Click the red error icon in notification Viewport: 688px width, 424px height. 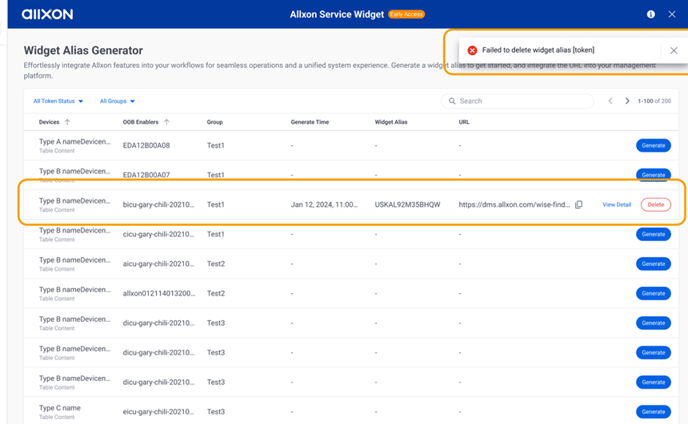click(x=472, y=50)
